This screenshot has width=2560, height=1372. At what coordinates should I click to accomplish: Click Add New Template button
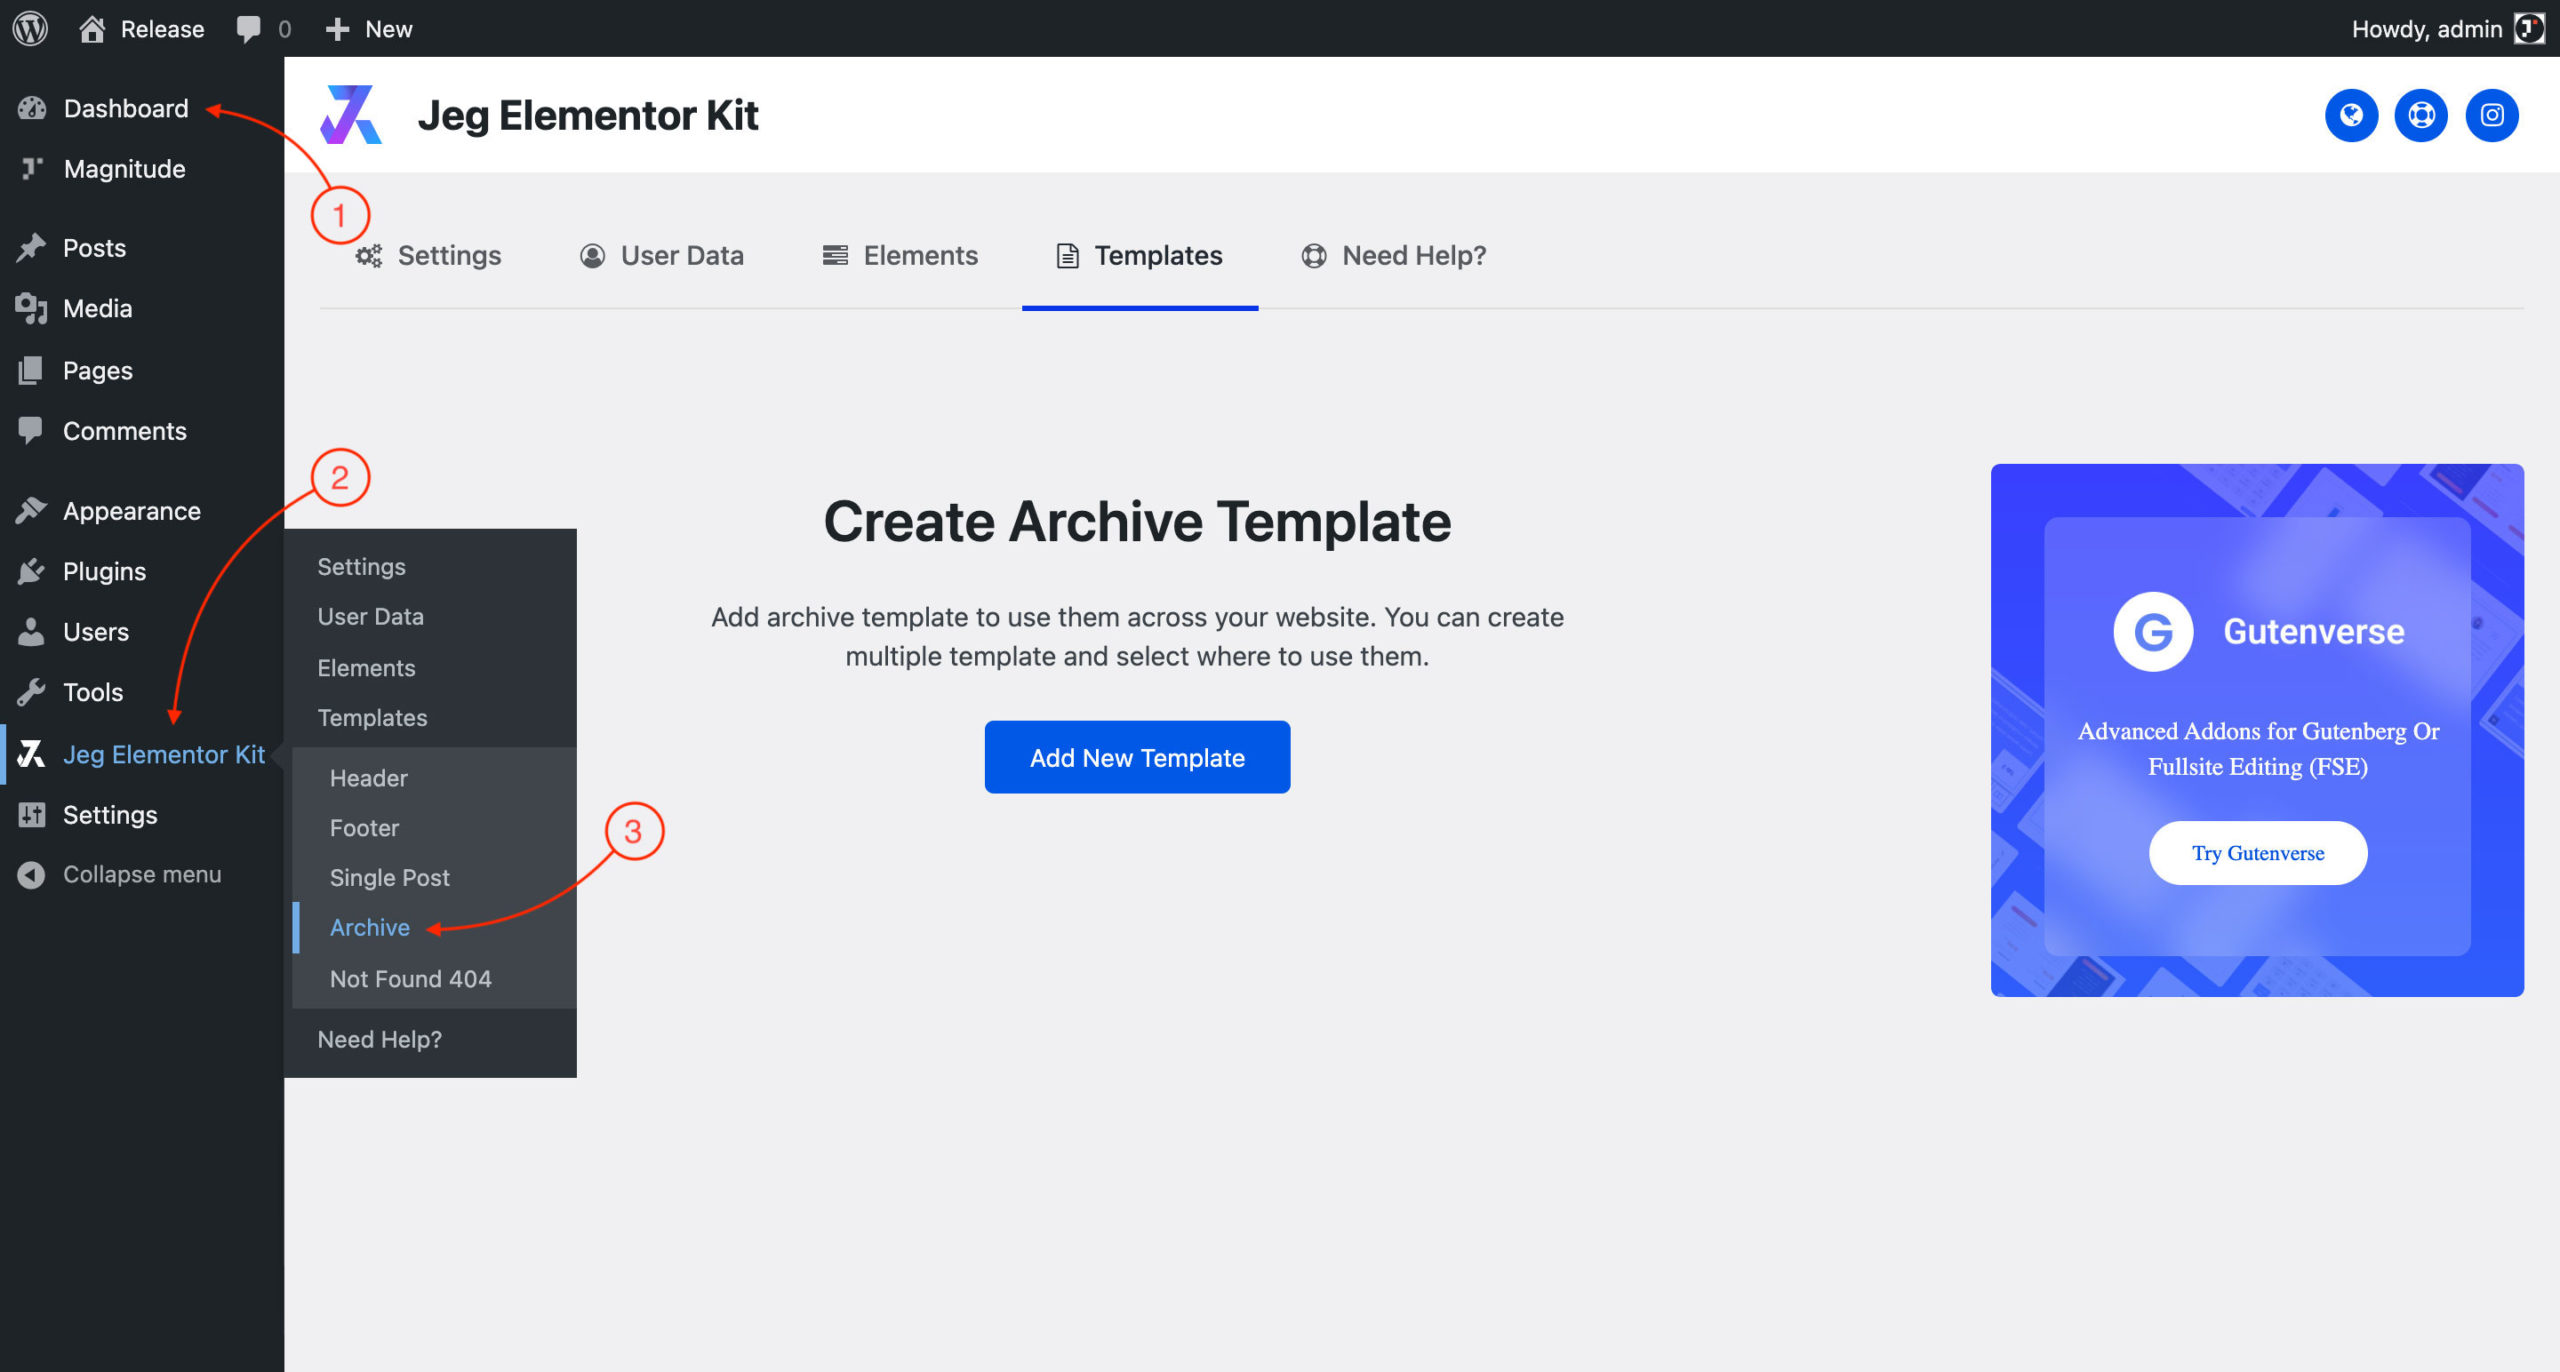tap(1137, 757)
